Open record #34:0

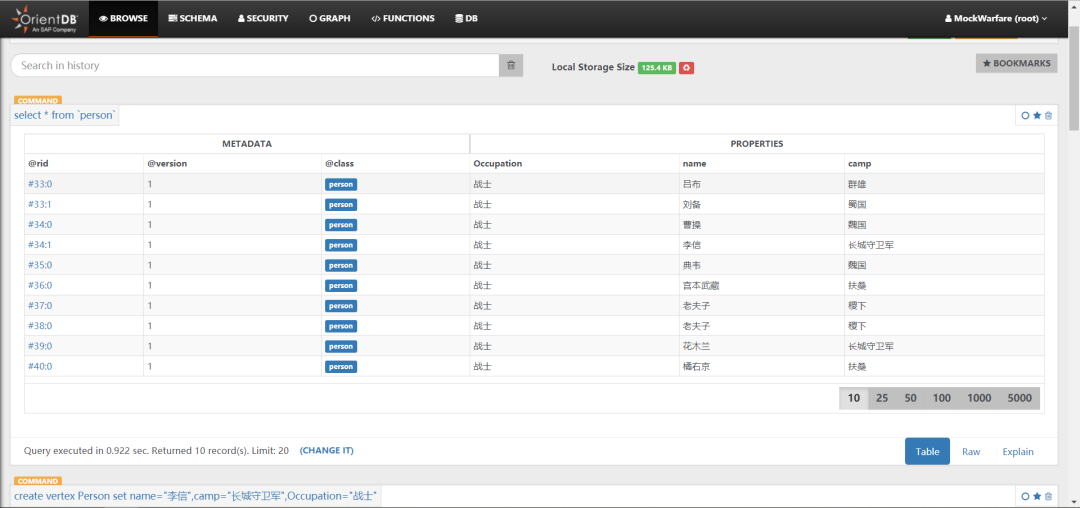(40, 224)
